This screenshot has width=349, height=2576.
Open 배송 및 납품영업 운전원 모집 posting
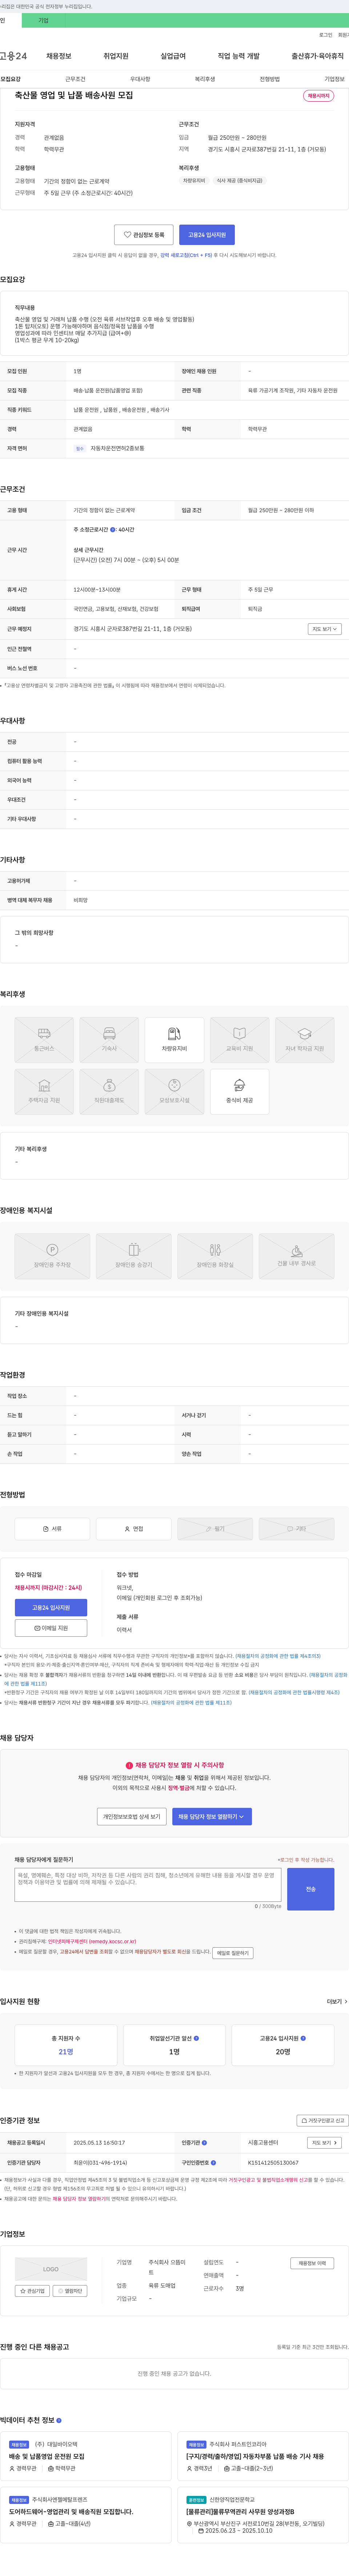(x=47, y=2456)
